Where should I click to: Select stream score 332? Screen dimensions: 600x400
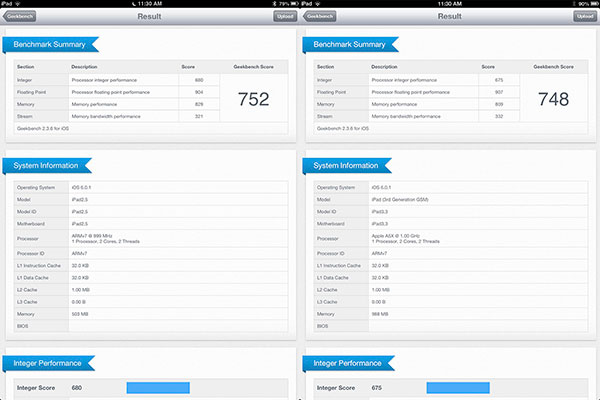(499, 116)
